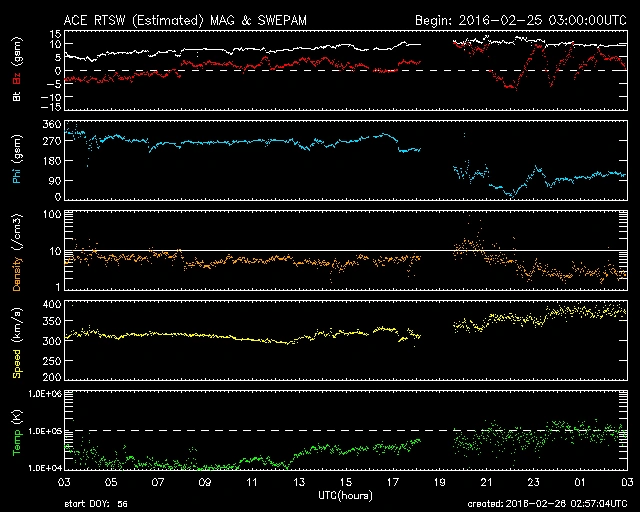
Task: Click the '250' tick label on the Speed panel
Action: pos(52,361)
